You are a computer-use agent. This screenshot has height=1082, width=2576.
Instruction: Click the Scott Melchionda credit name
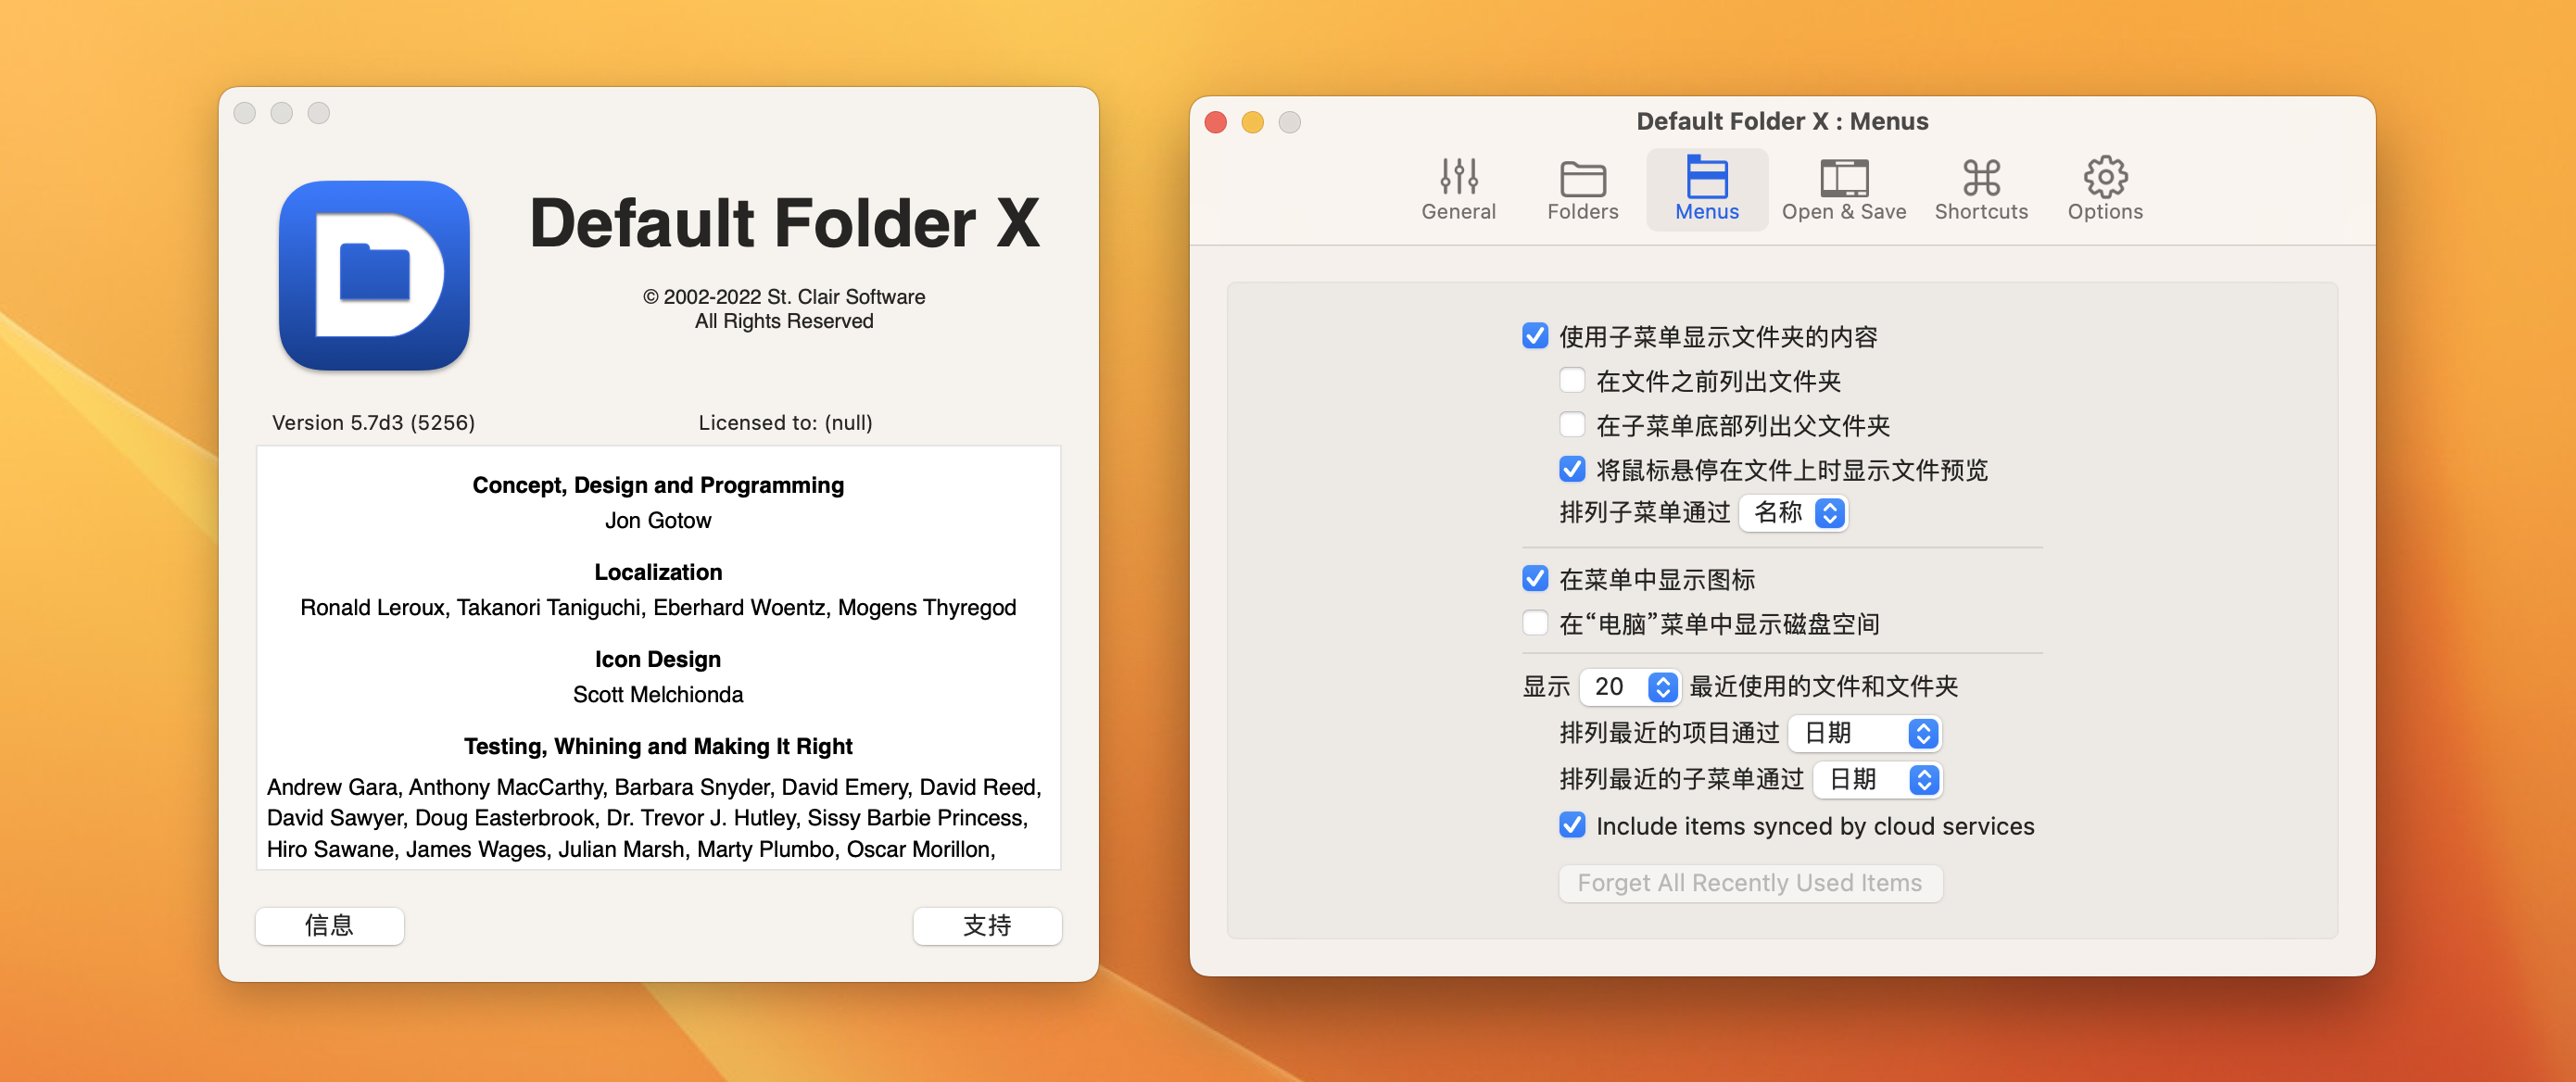pyautogui.click(x=657, y=695)
